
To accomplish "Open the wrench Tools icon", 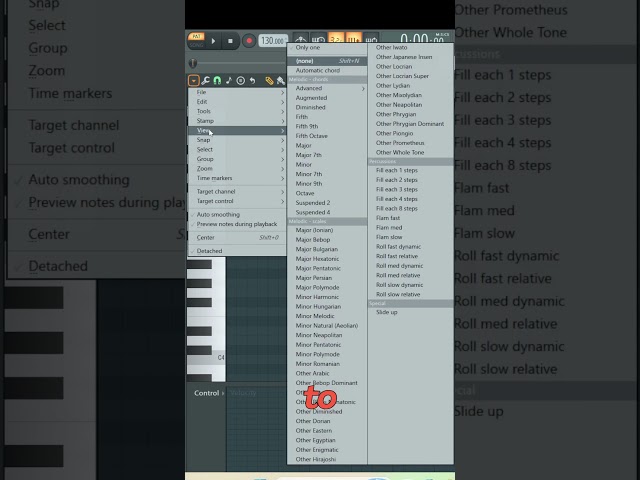I will (205, 80).
